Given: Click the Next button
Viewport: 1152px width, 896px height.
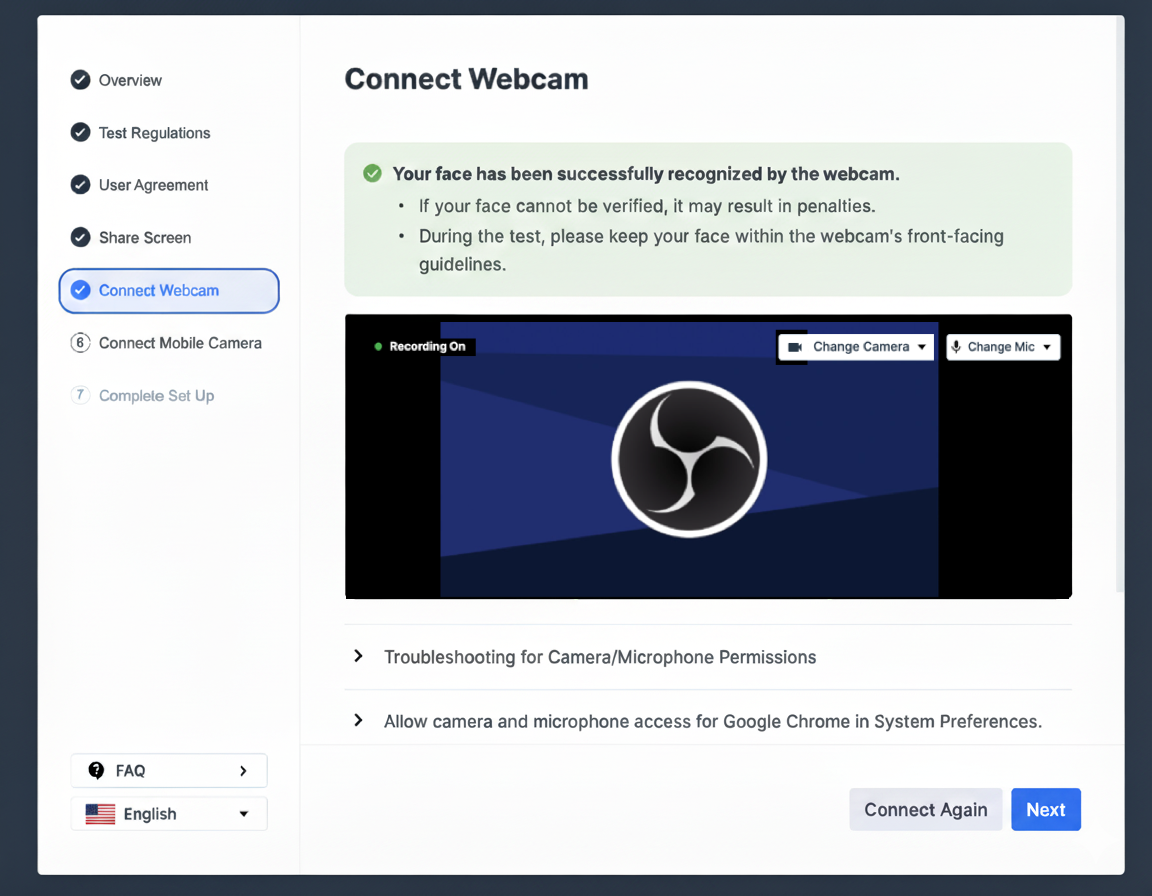Looking at the screenshot, I should [1045, 809].
